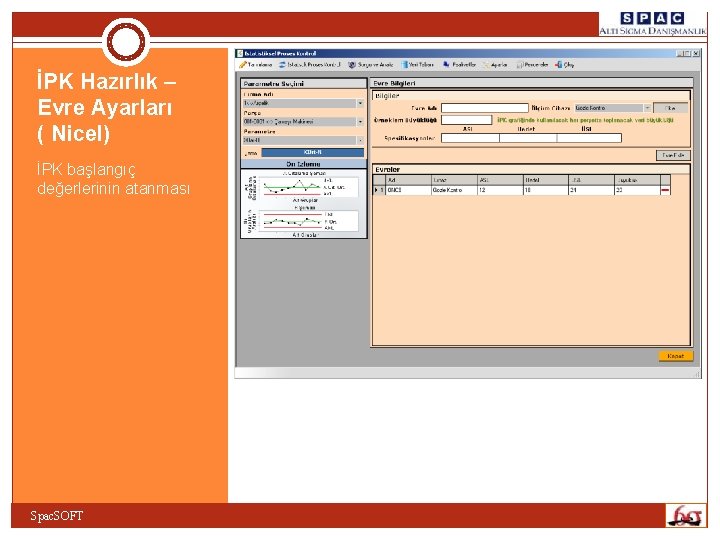Click the İstatistiksel Proses Kontrol title icon
This screenshot has height=540, width=720.
240,53
